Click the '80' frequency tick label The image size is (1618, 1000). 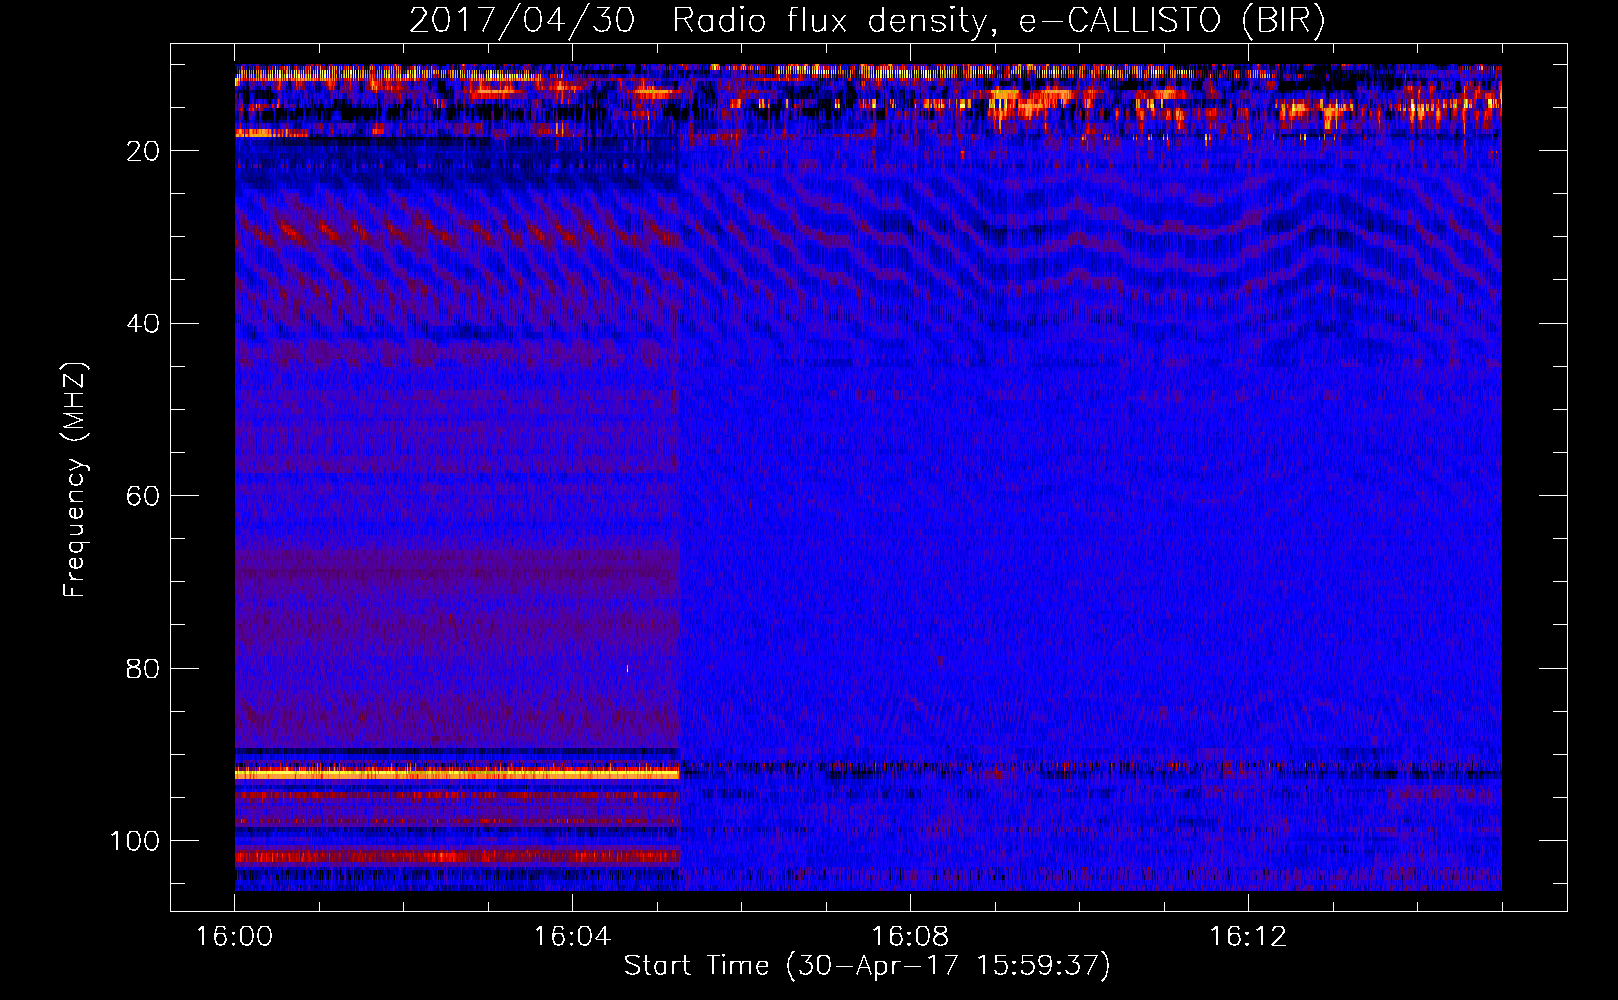[x=143, y=669]
